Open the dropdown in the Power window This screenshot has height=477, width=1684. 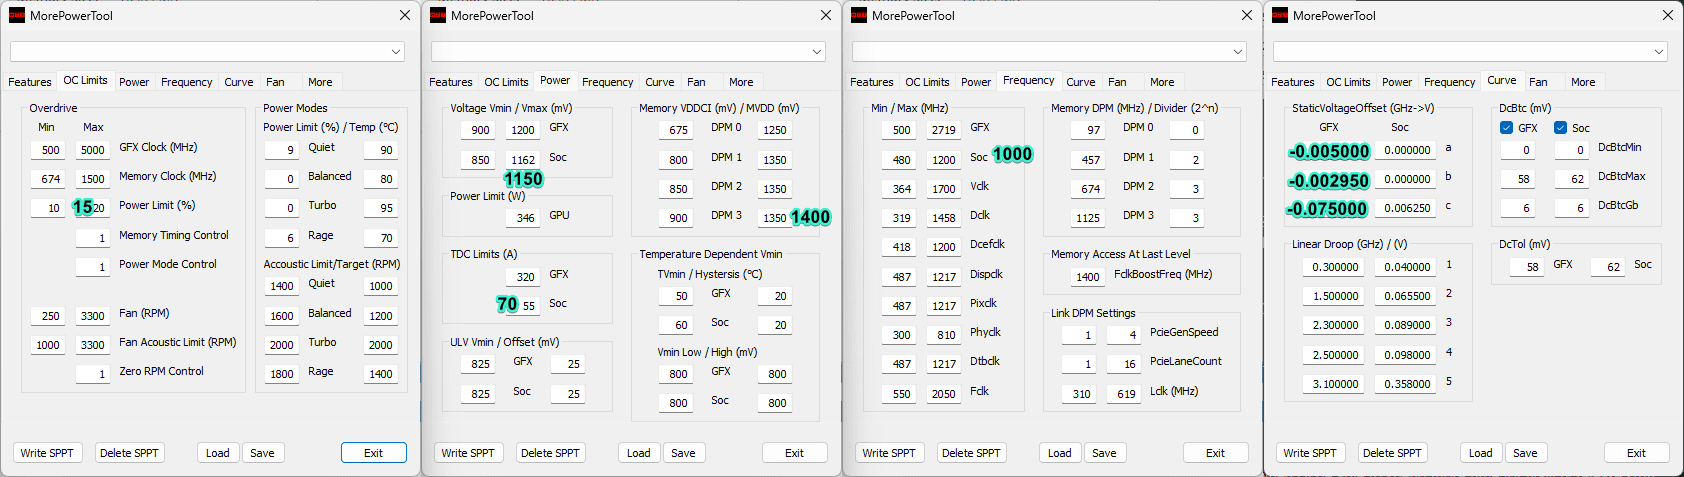[628, 51]
